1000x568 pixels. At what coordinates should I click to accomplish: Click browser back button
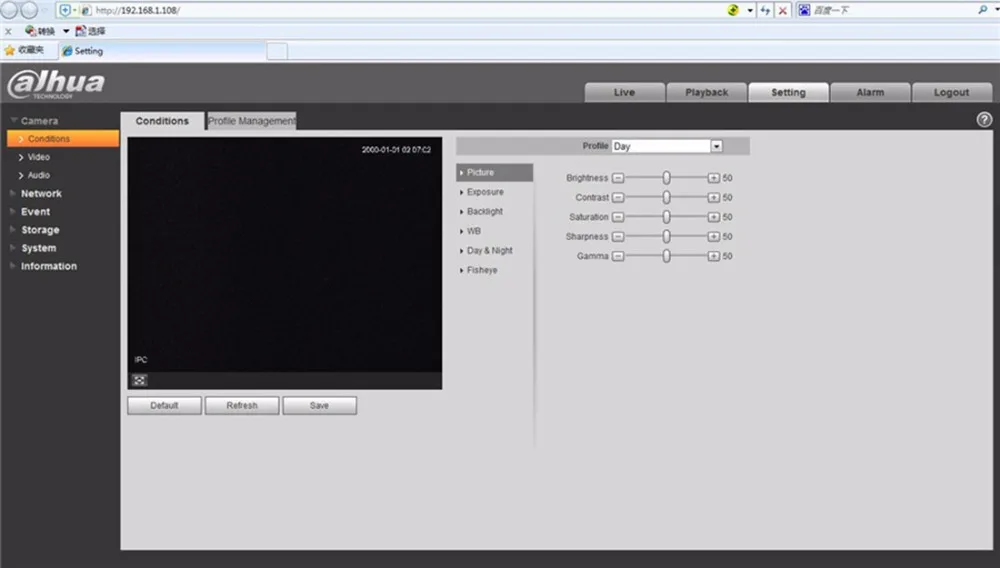coord(9,10)
